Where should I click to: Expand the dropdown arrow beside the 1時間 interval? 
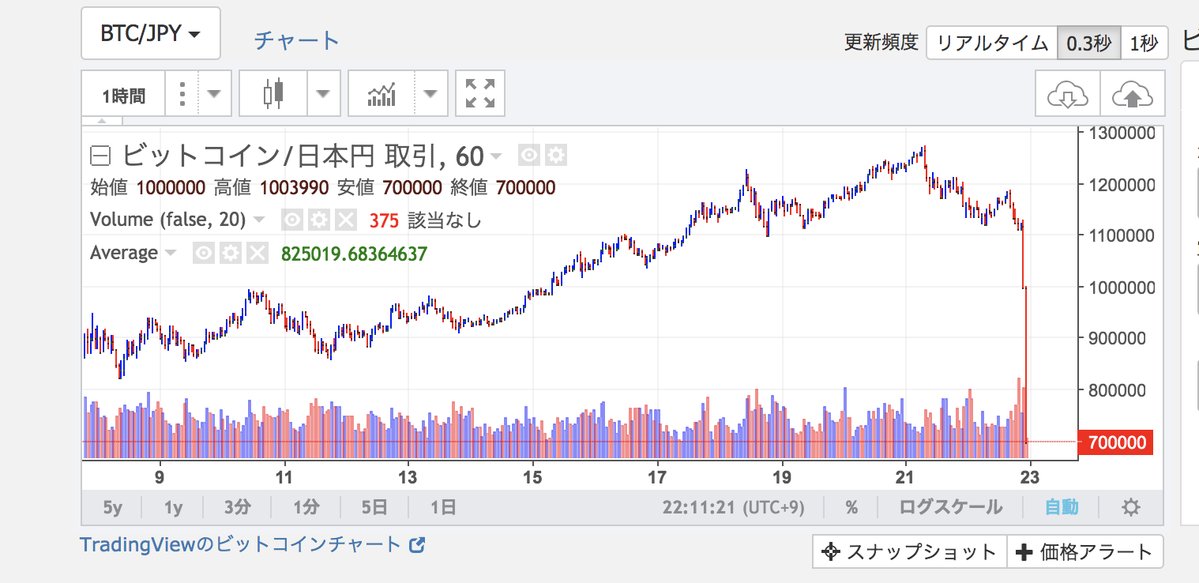[214, 93]
